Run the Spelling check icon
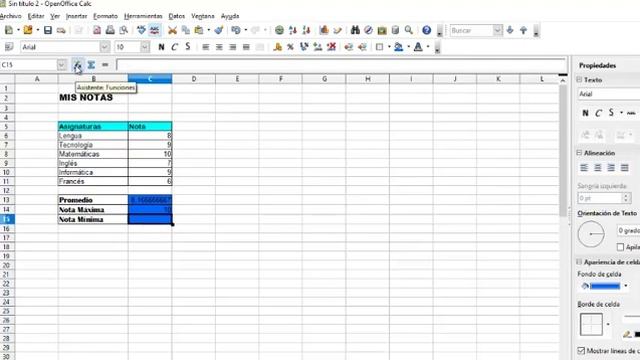Screen dimensions: 640x360 coord(141,30)
